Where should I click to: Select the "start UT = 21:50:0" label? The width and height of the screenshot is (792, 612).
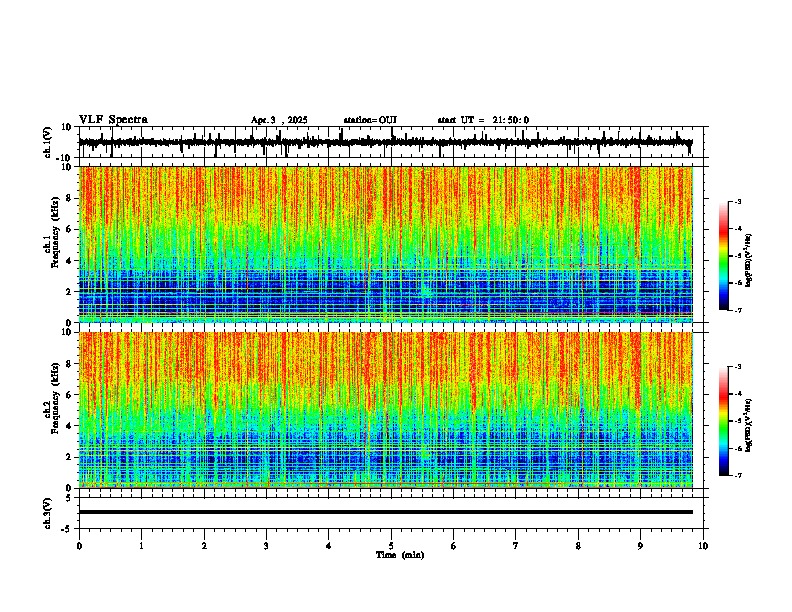[483, 120]
